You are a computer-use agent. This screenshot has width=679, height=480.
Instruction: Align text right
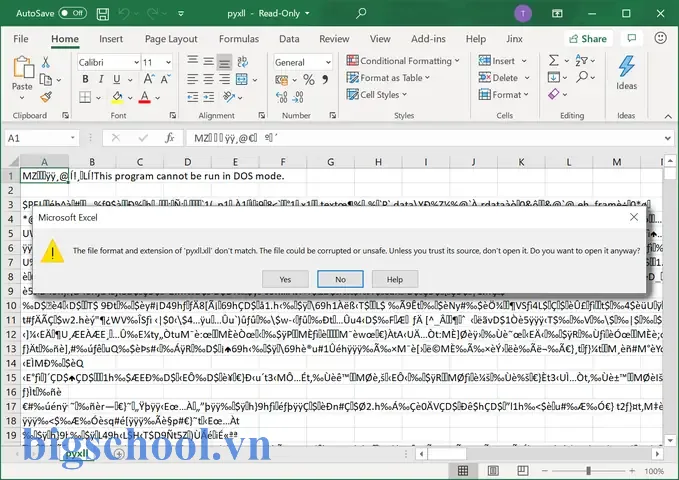pos(224,79)
